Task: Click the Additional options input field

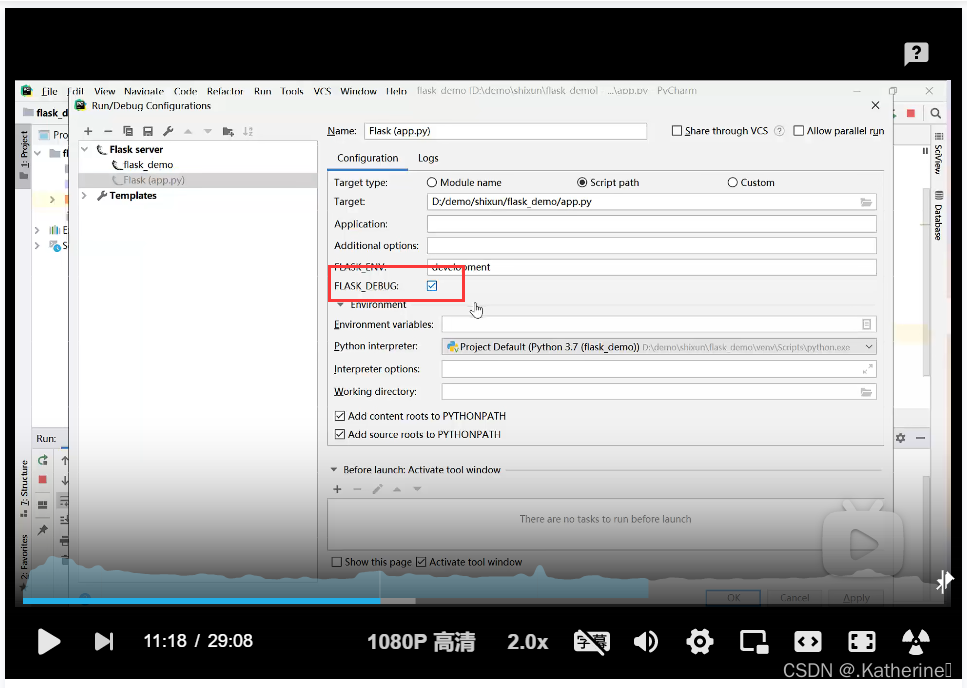Action: (651, 246)
